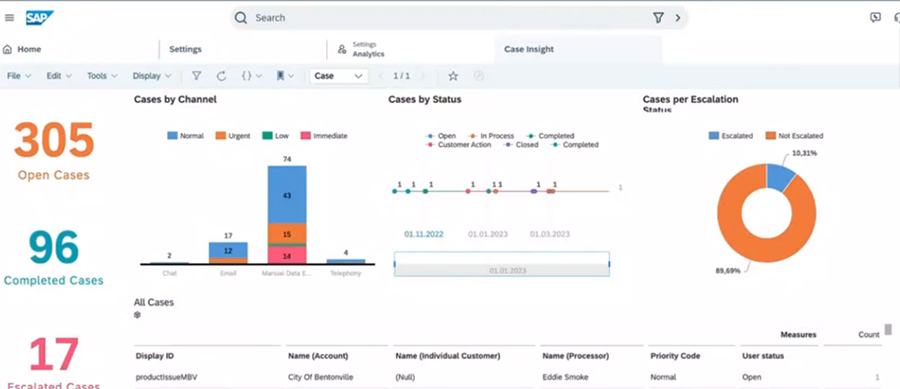Toggle the Not Escalated legend item
The image size is (900, 389).
pyautogui.click(x=794, y=136)
